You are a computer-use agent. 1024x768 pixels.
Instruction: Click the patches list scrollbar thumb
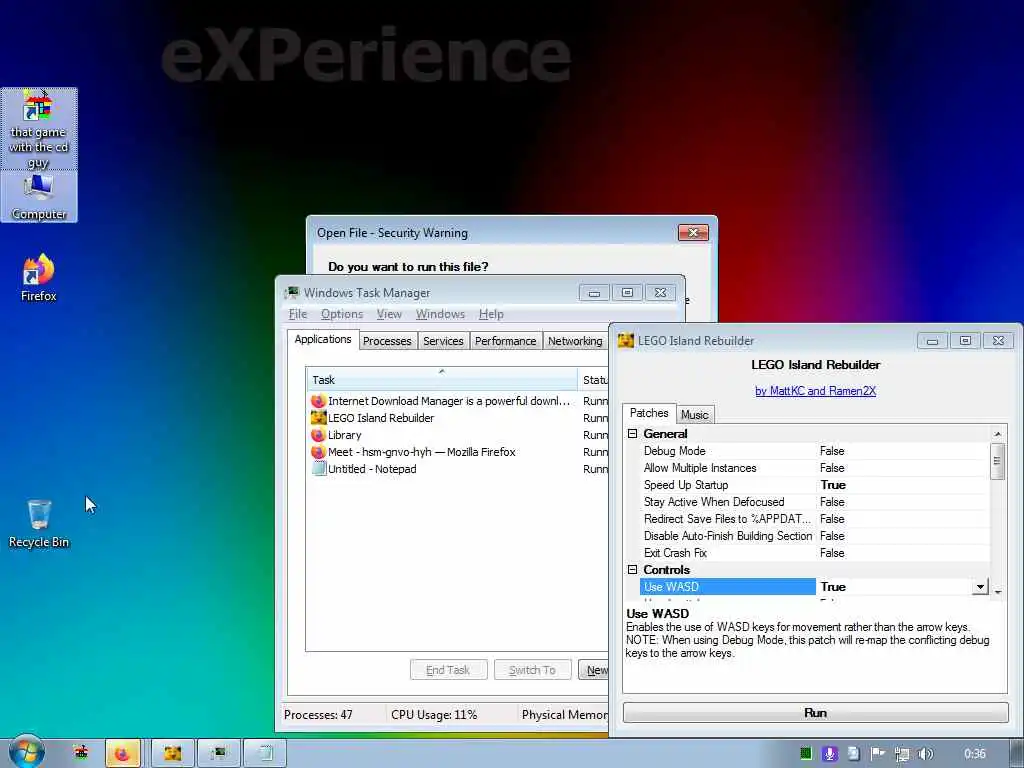997,461
